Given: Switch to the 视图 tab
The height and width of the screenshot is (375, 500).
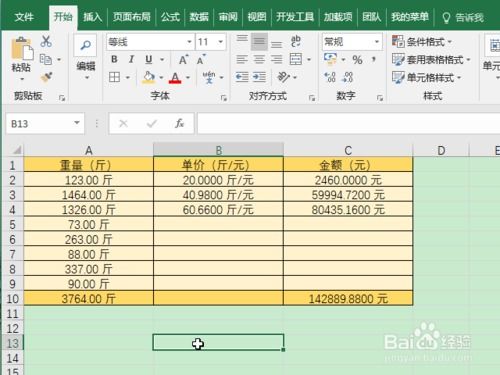Looking at the screenshot, I should [257, 17].
